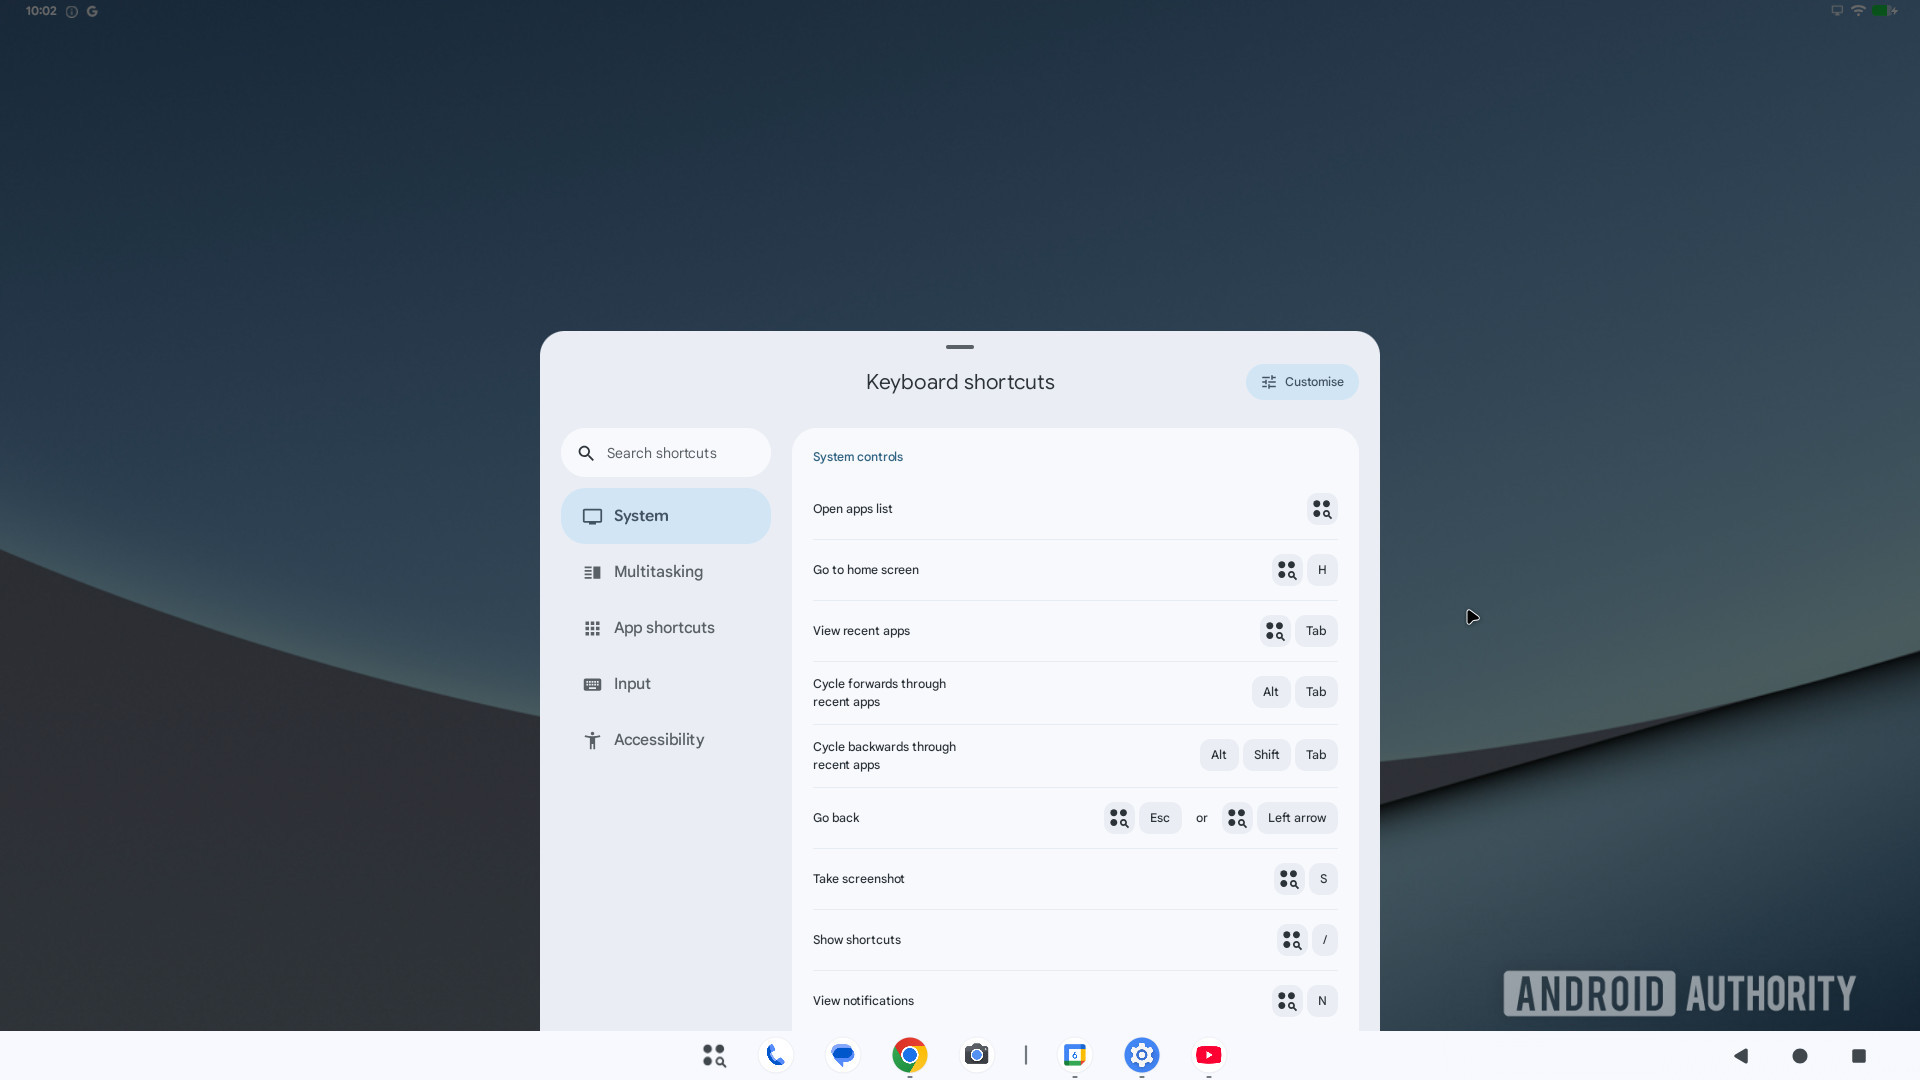Select the Accessibility shortcuts icon
Viewport: 1920px width, 1080px height.
click(592, 739)
